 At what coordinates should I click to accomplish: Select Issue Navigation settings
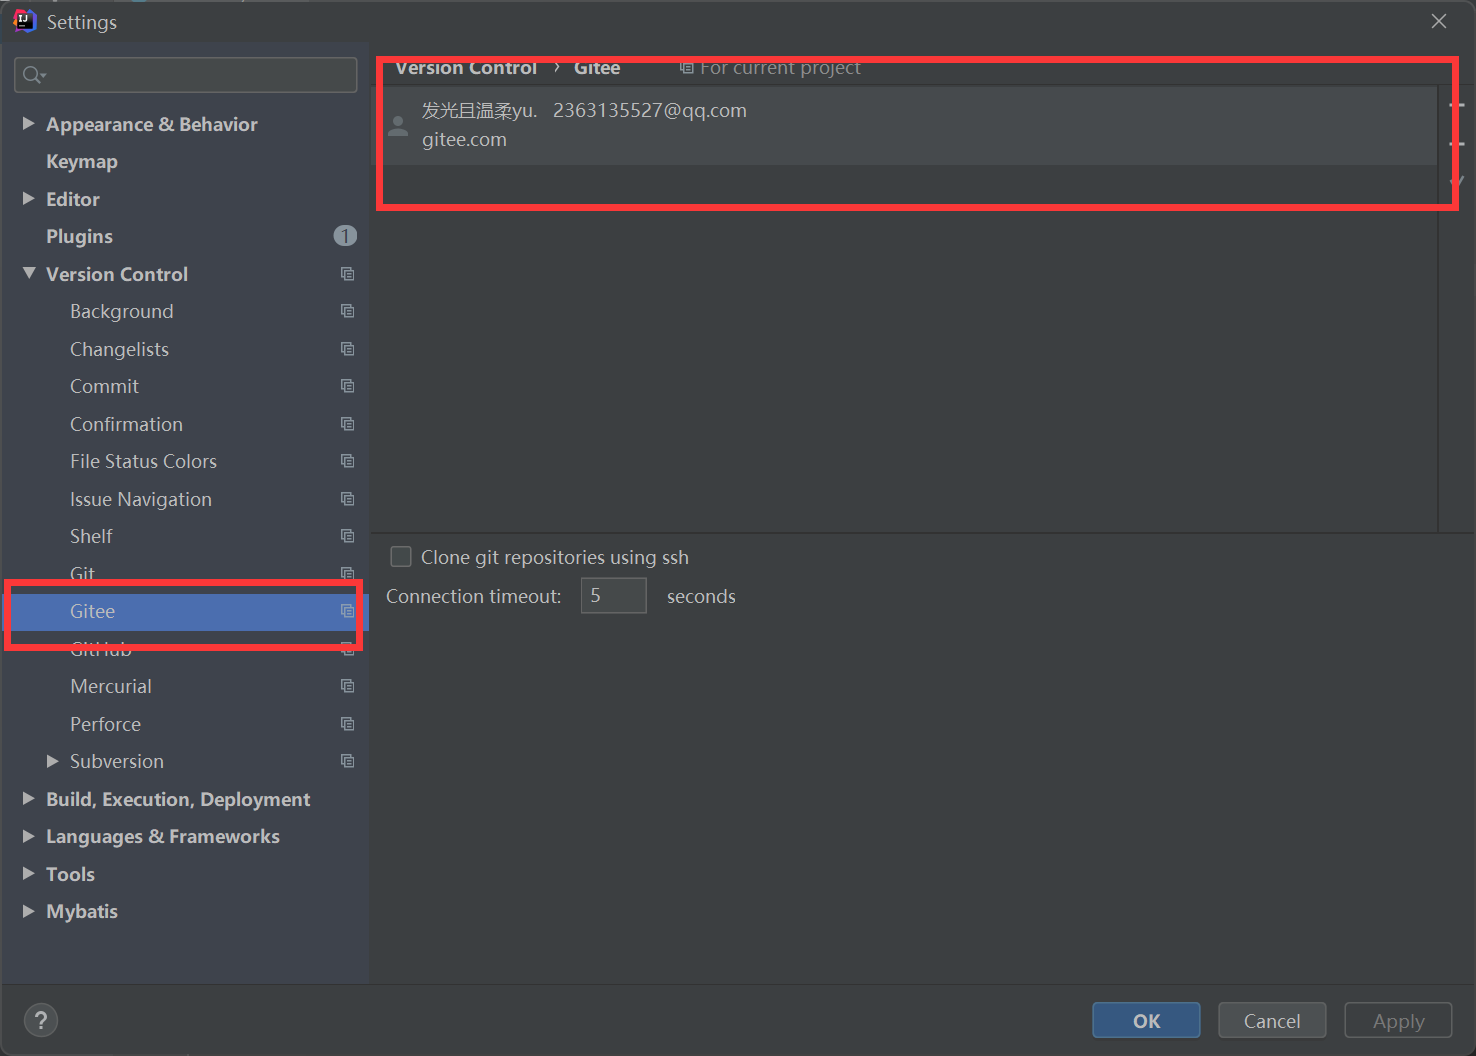(x=141, y=499)
